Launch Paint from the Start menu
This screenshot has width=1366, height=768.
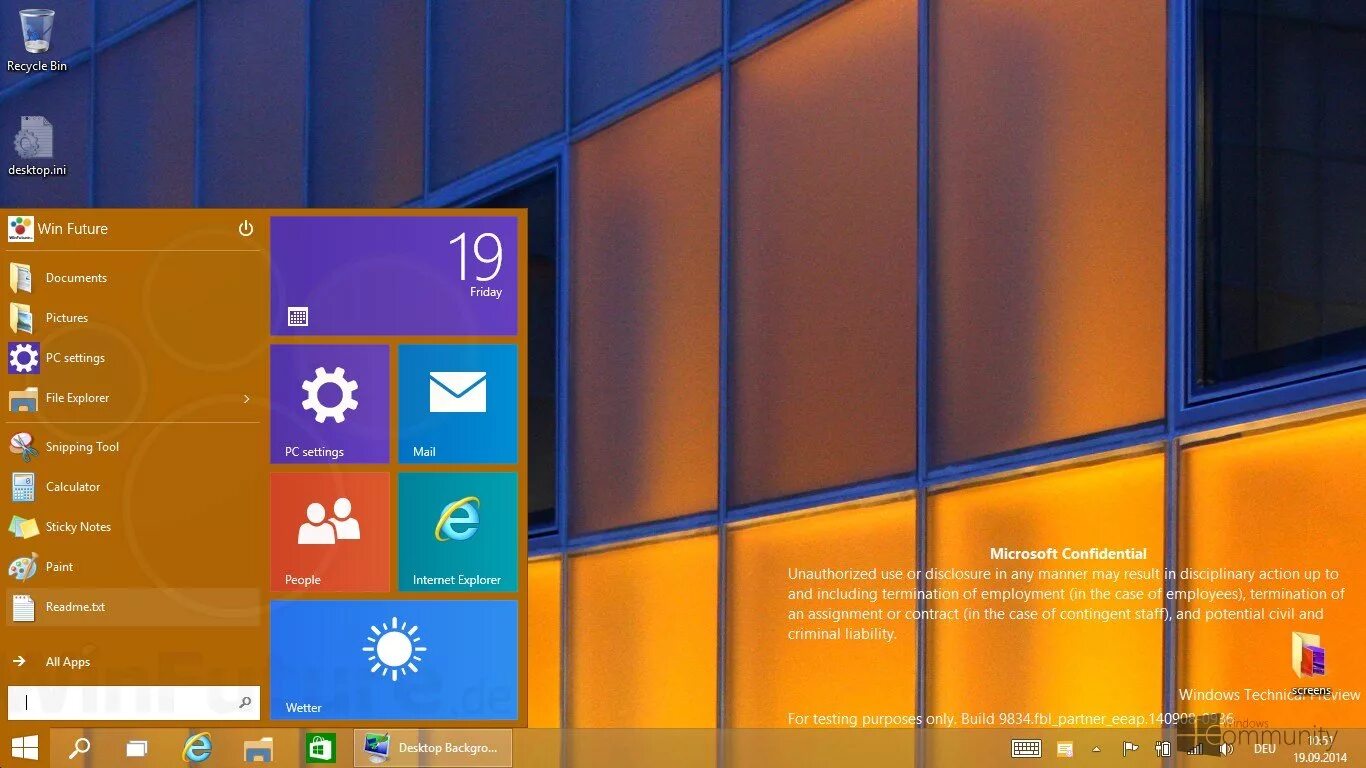click(133, 567)
